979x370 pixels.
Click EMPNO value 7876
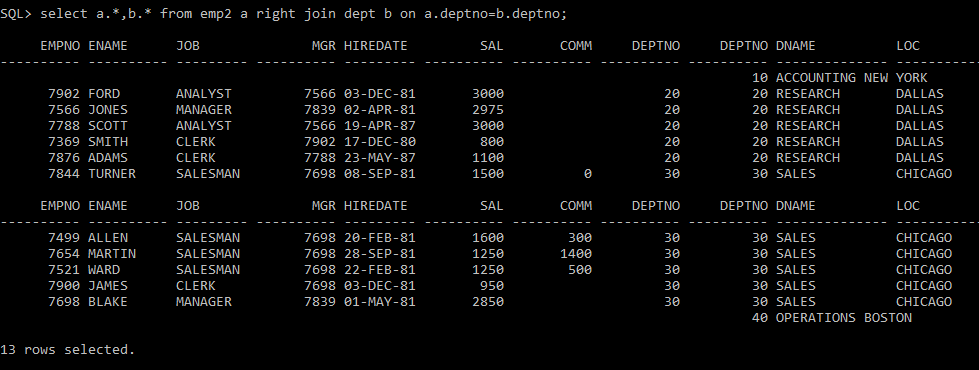point(64,158)
